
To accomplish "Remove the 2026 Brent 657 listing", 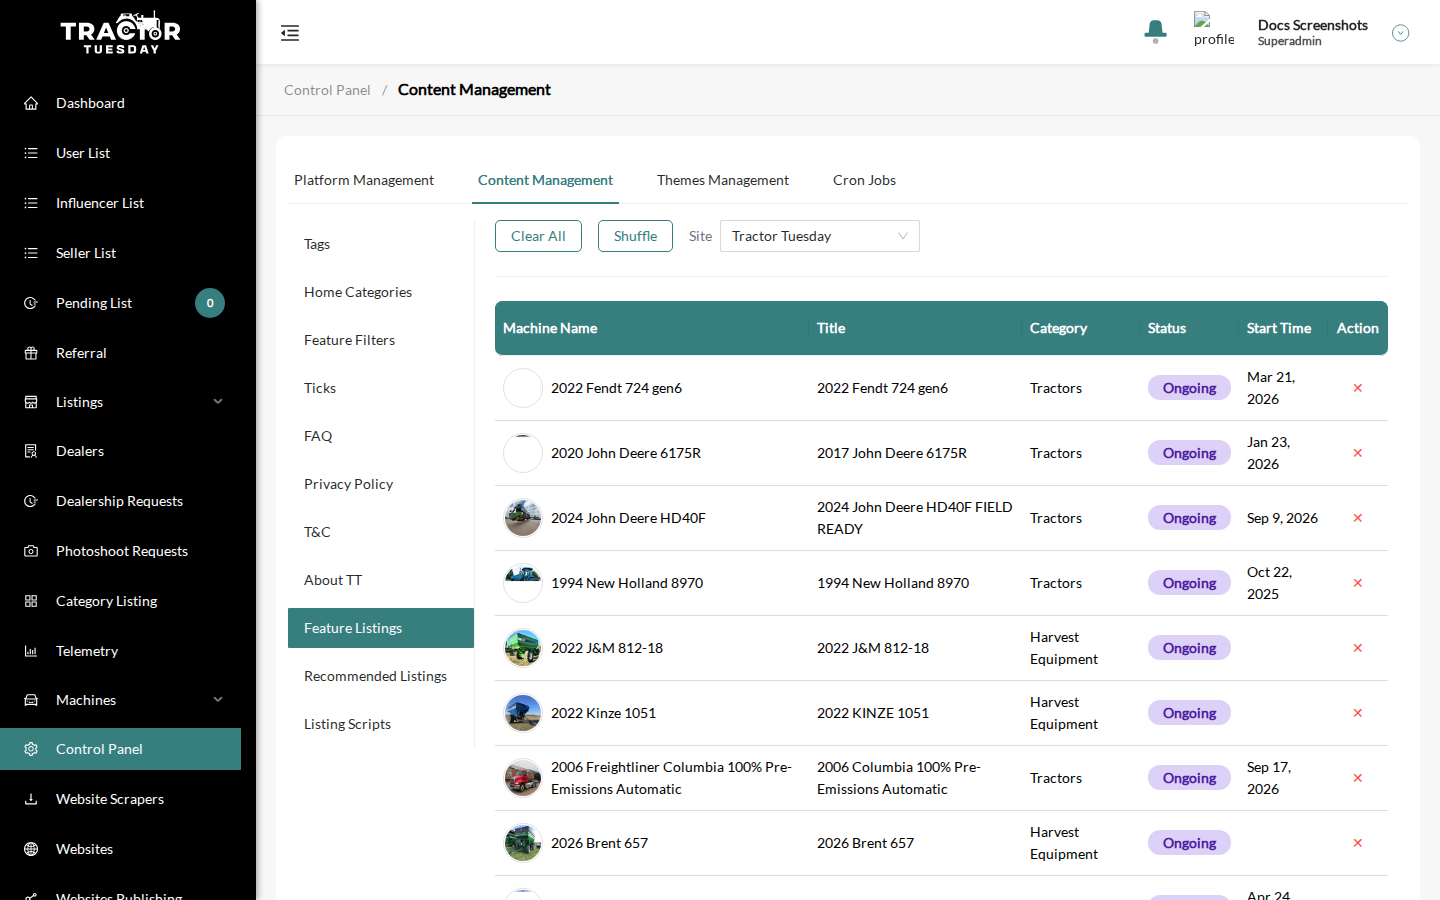I will [x=1357, y=843].
